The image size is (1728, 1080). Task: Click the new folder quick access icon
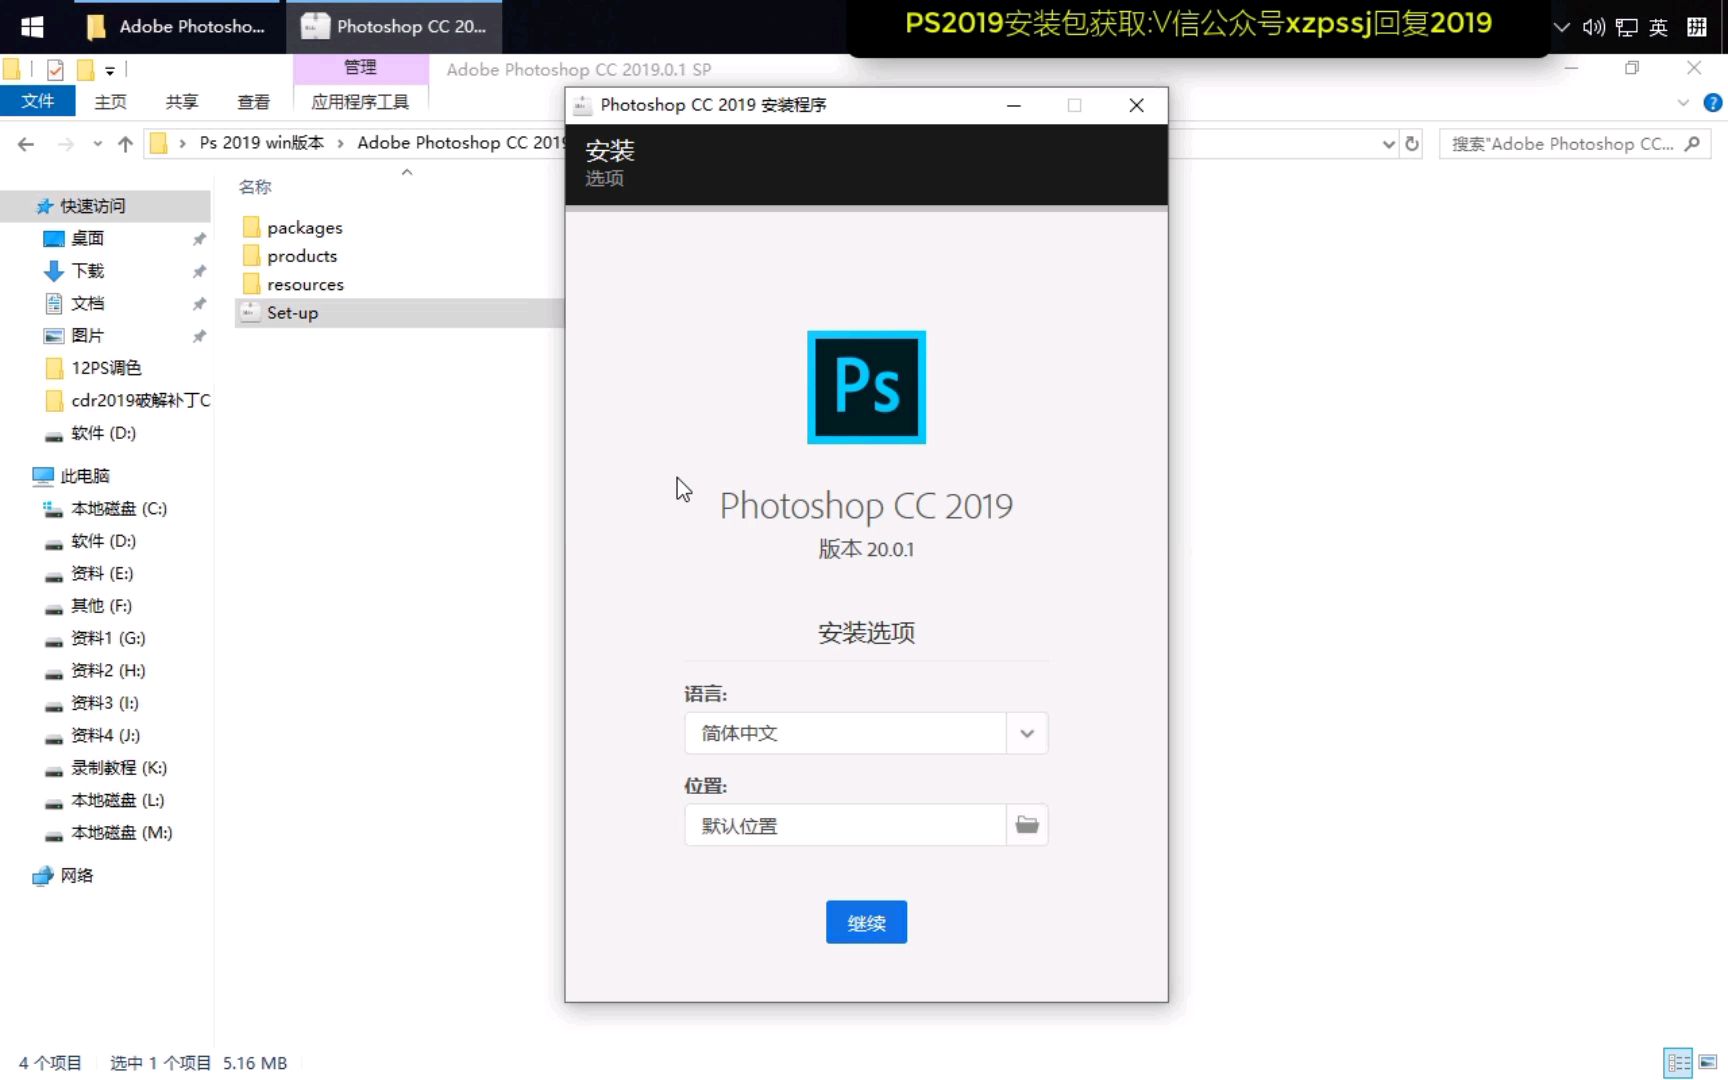coord(85,69)
